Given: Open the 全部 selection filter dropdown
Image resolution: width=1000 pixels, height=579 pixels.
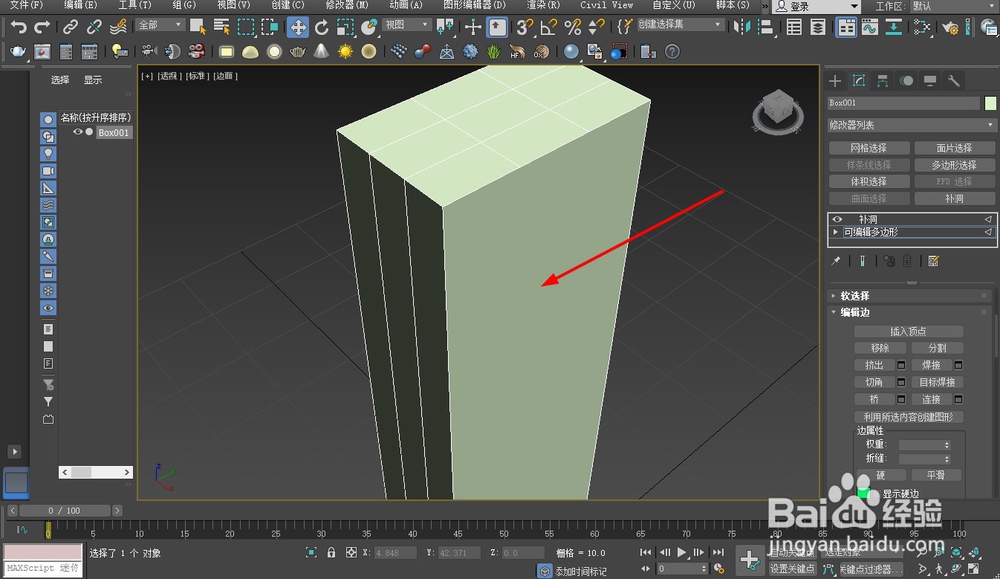Looking at the screenshot, I should pos(161,25).
